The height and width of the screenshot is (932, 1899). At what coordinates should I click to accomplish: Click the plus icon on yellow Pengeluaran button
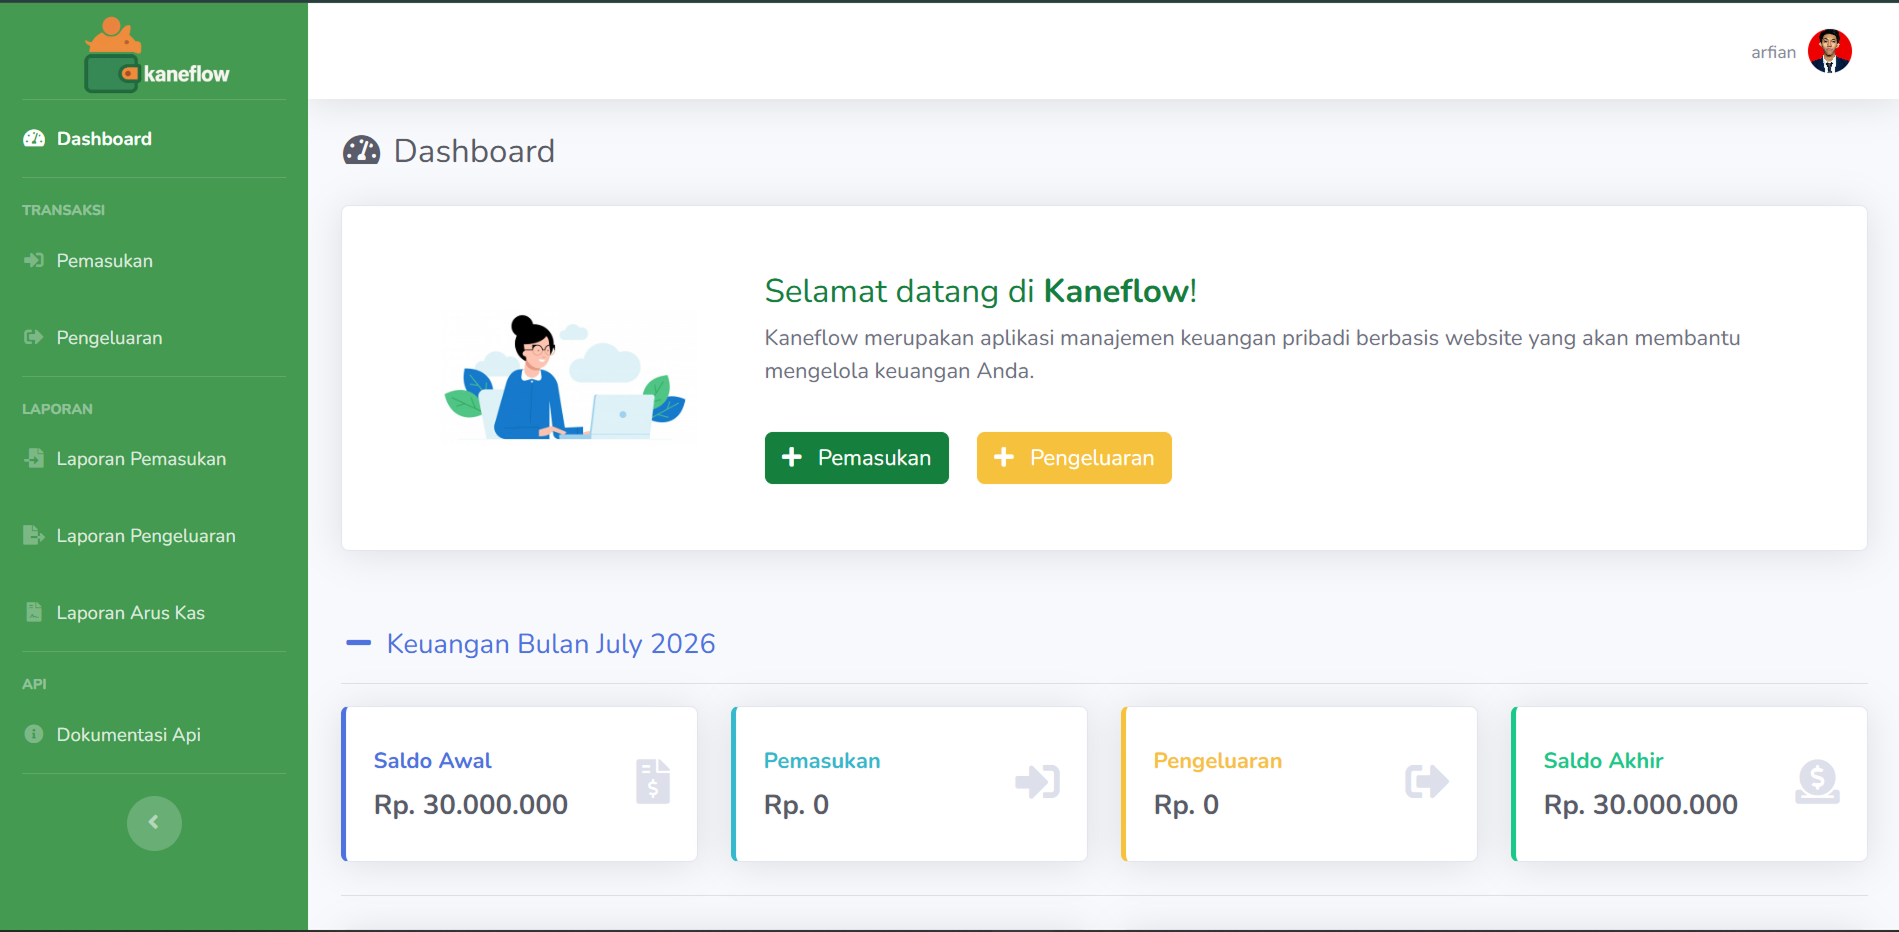1004,457
